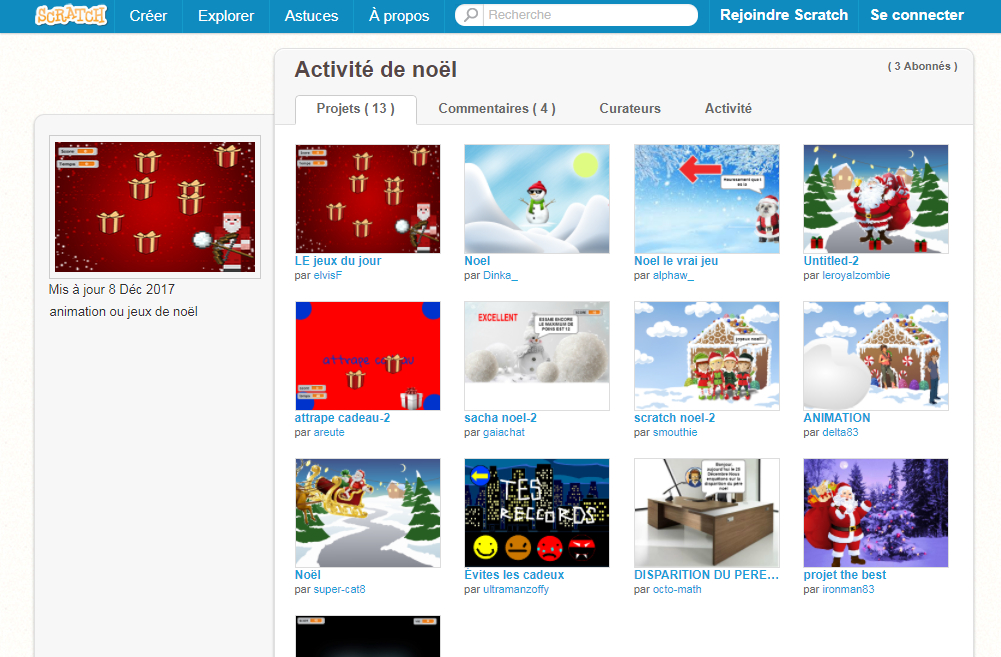Open the attrape cadeau-2 red thumbnail
The image size is (1001, 657).
368,356
